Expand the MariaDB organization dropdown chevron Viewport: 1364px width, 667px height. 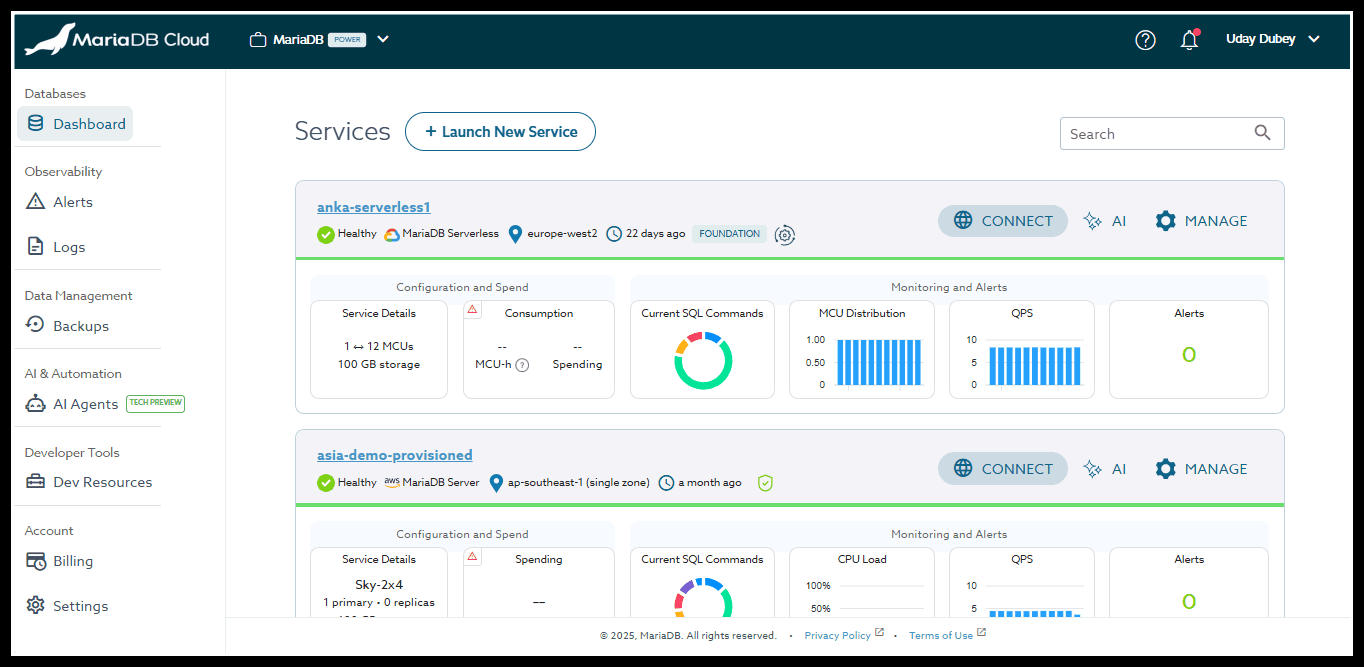pyautogui.click(x=382, y=40)
